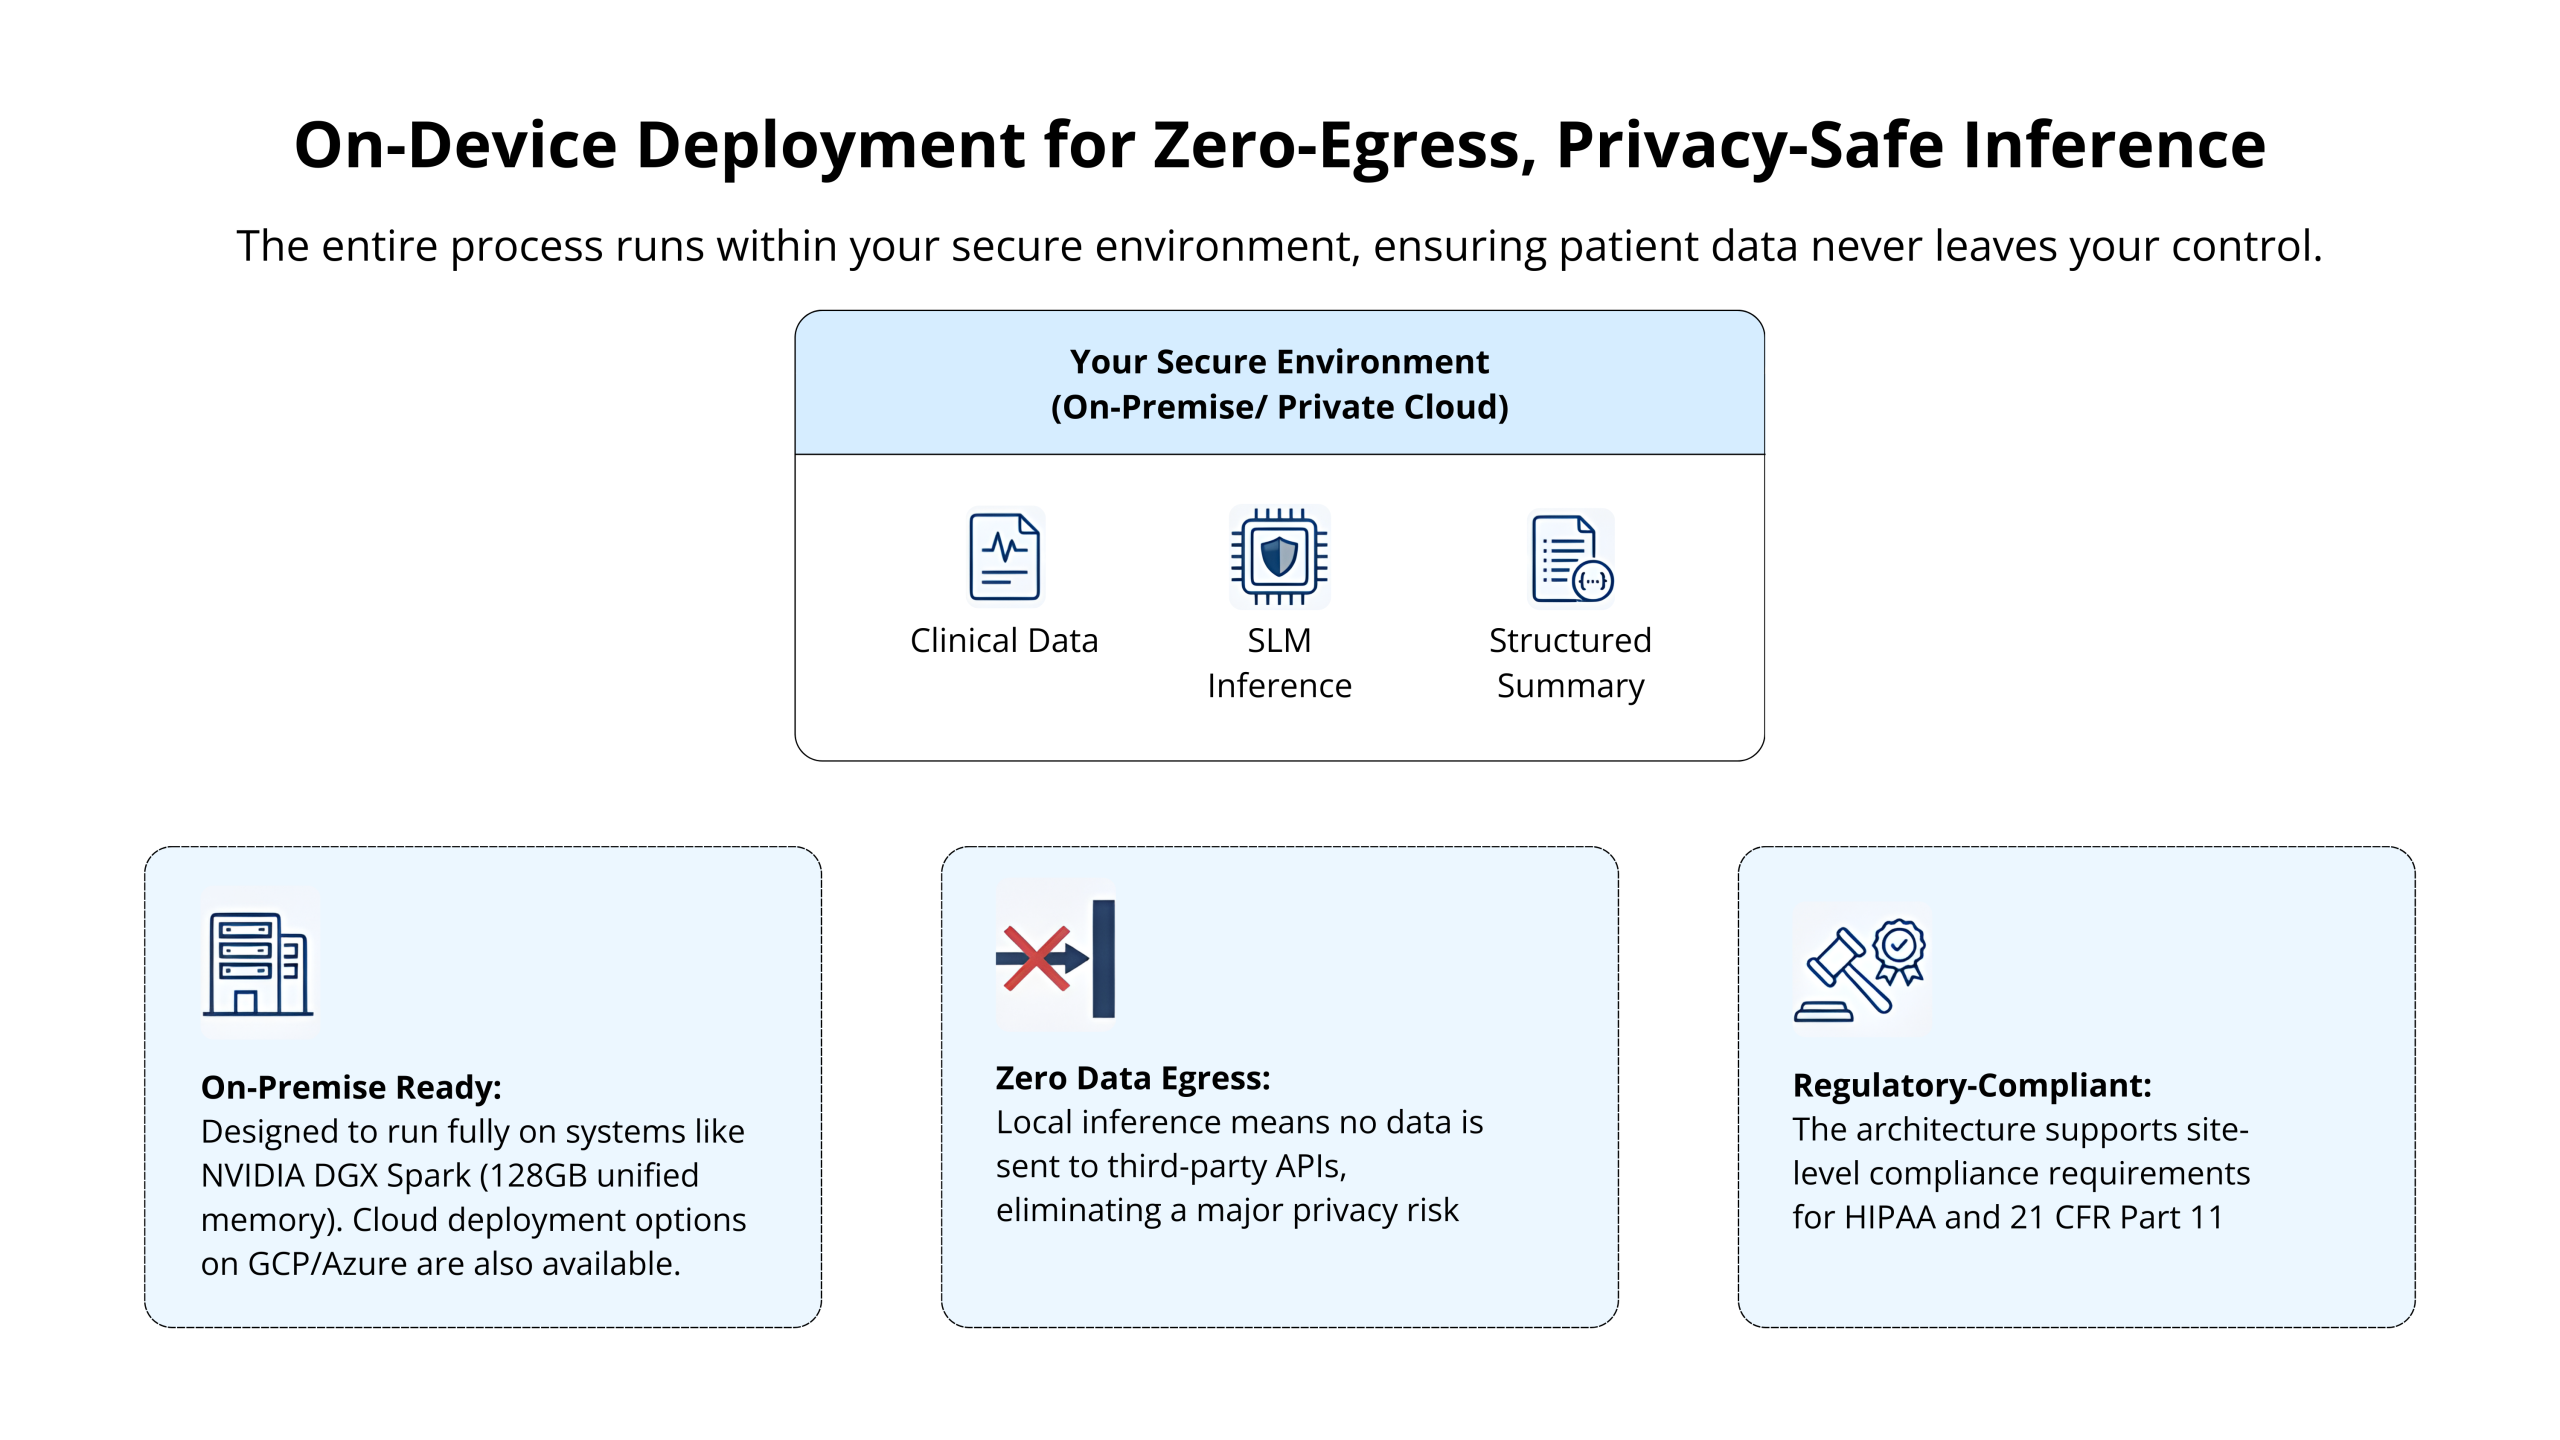Click the shield inside the SLM Inference icon
This screenshot has width=2560, height=1440.
coord(1278,558)
